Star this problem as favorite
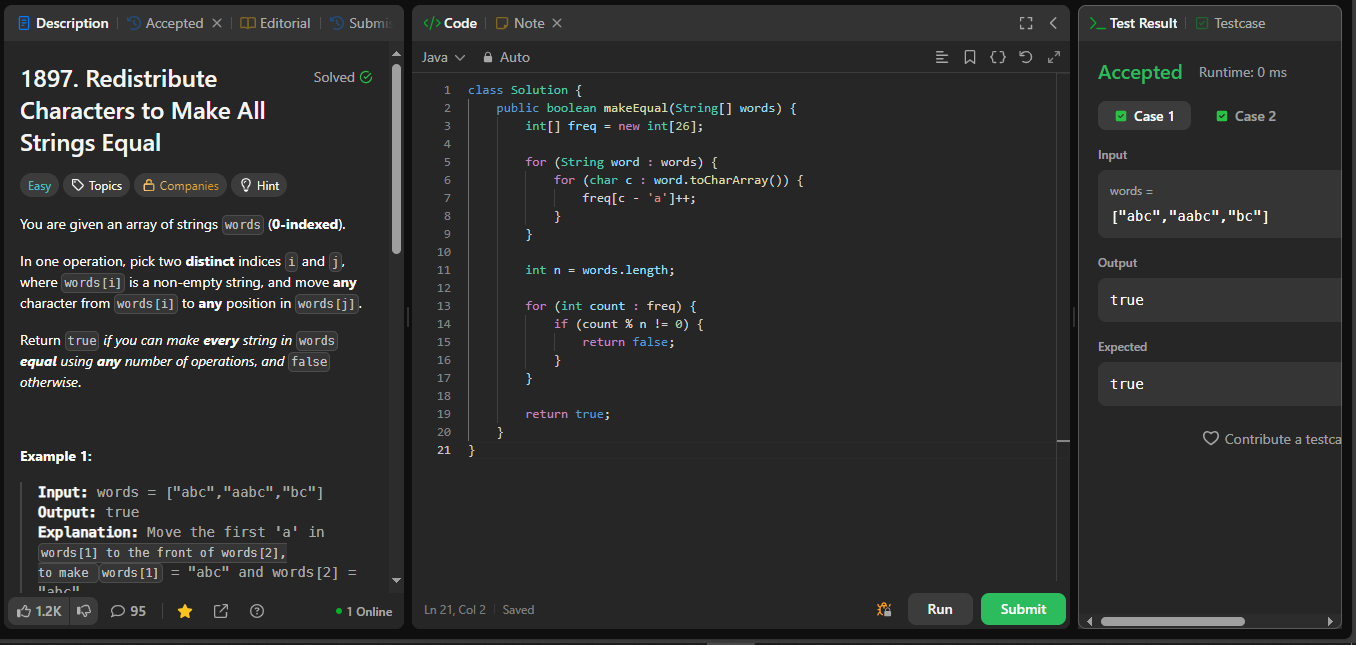The image size is (1356, 645). tap(185, 611)
